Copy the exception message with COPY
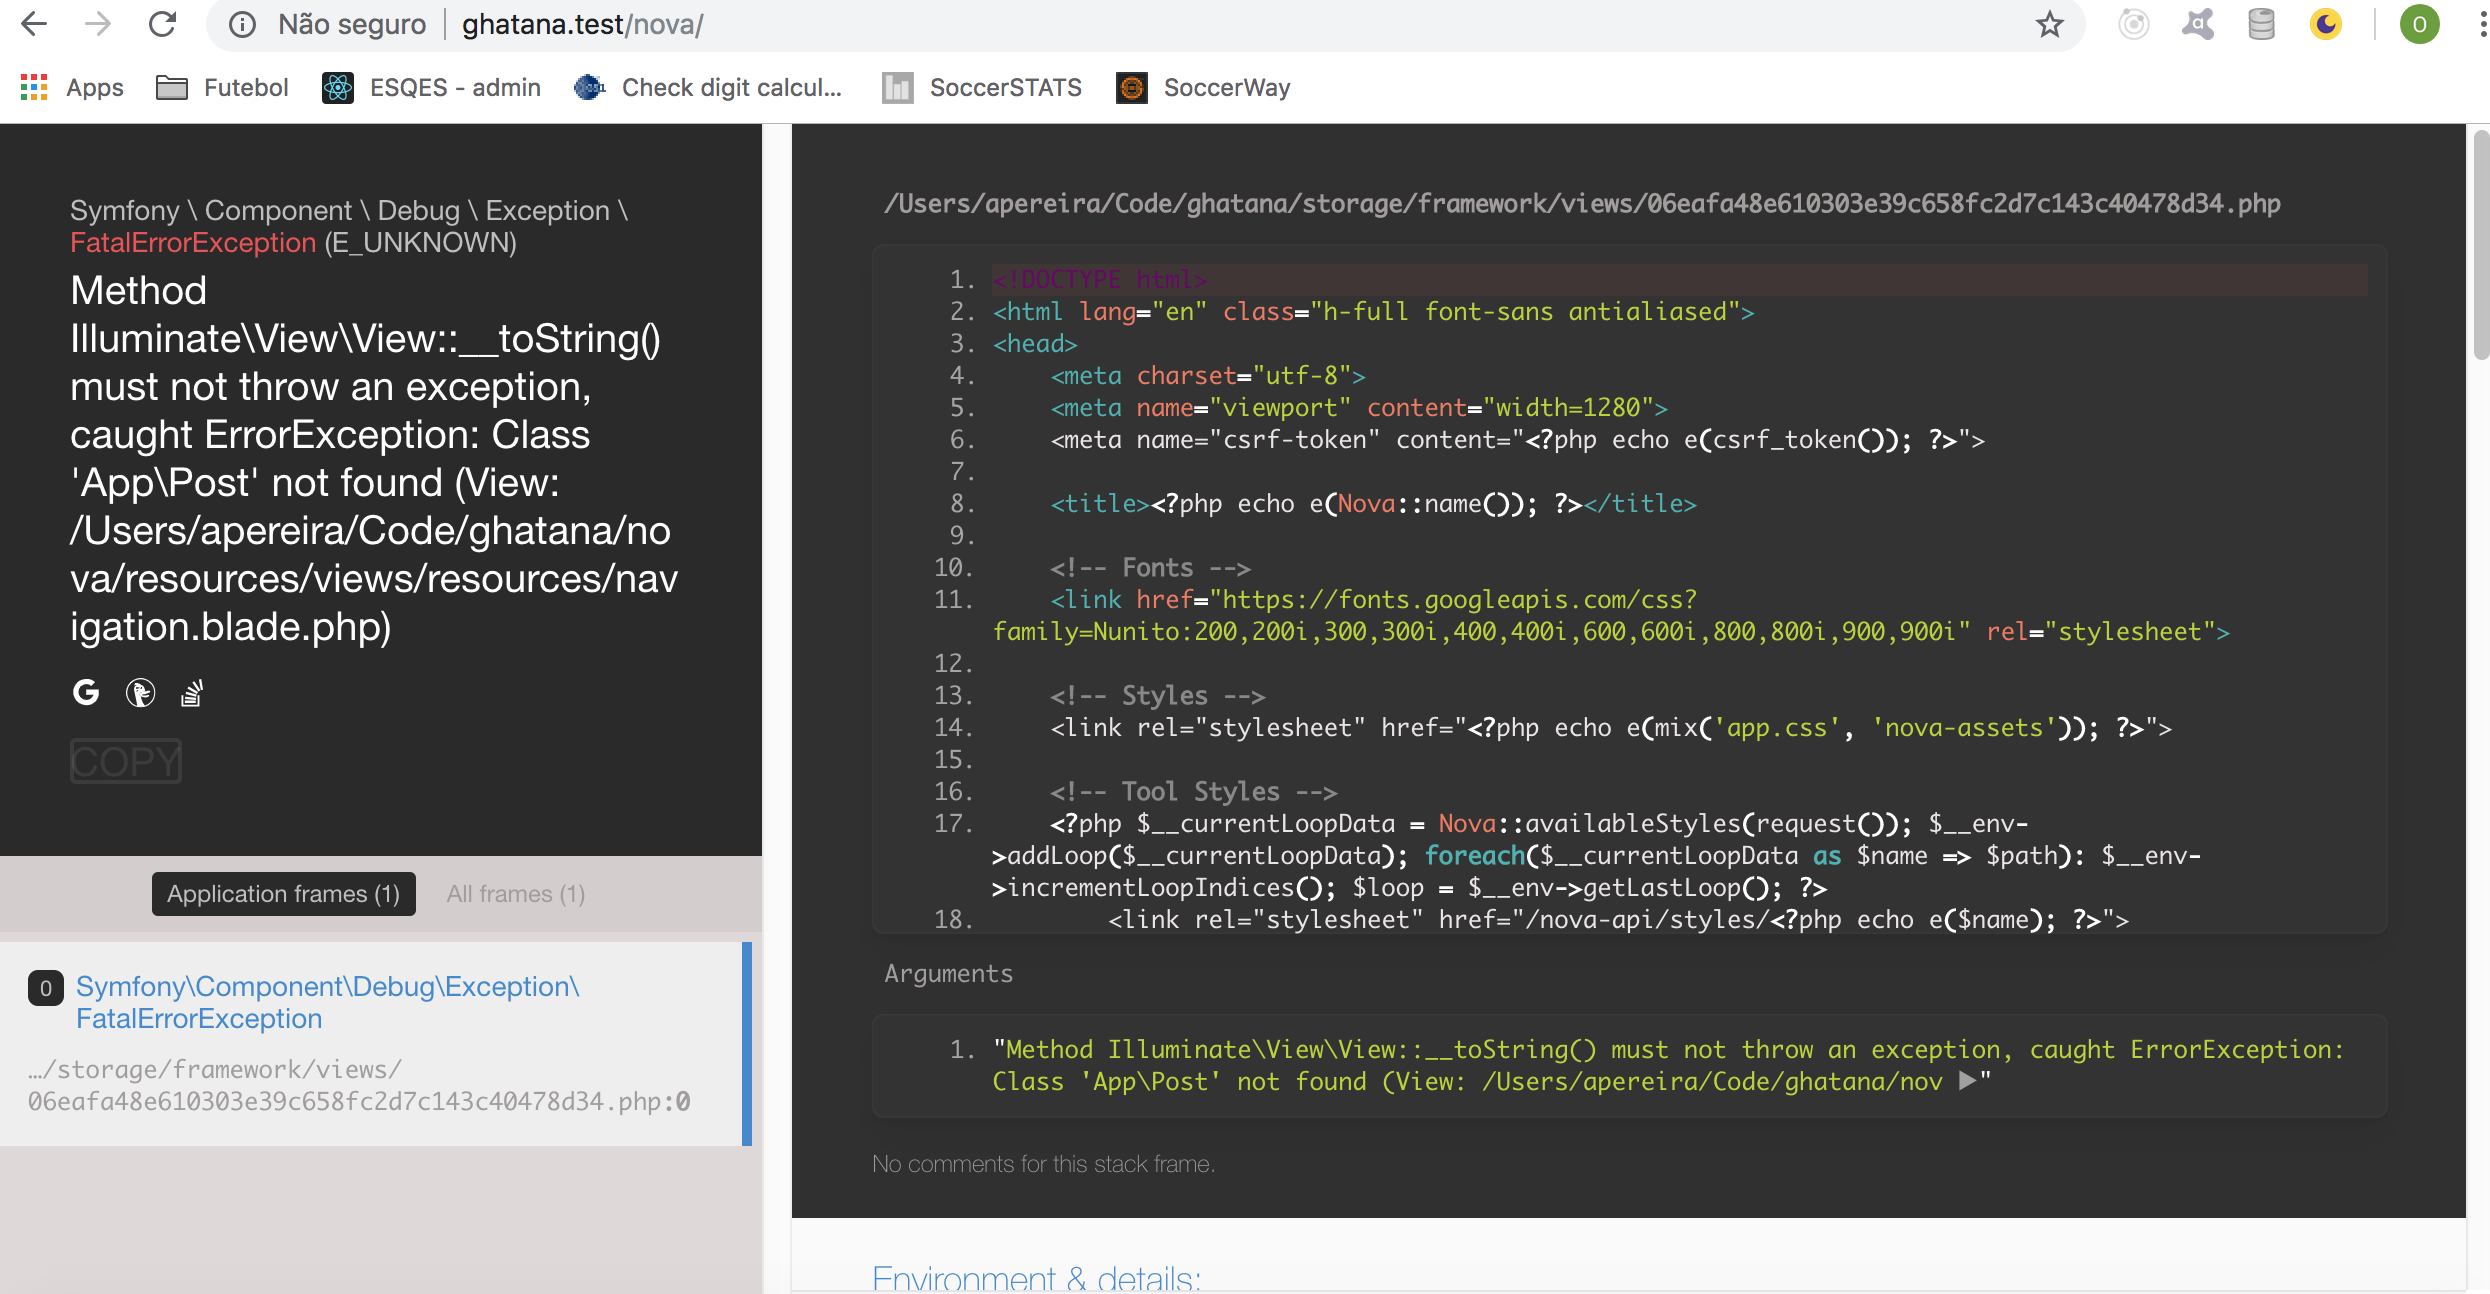 tap(126, 761)
